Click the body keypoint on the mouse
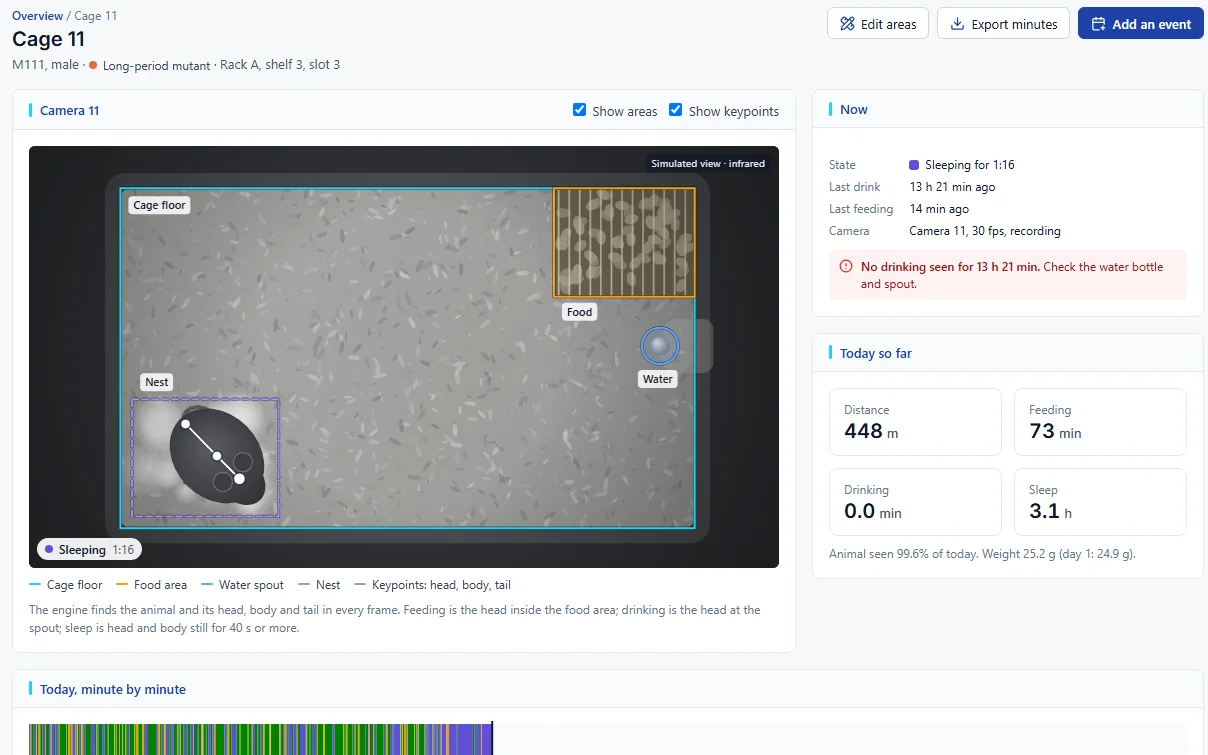The width and height of the screenshot is (1208, 755). point(217,456)
